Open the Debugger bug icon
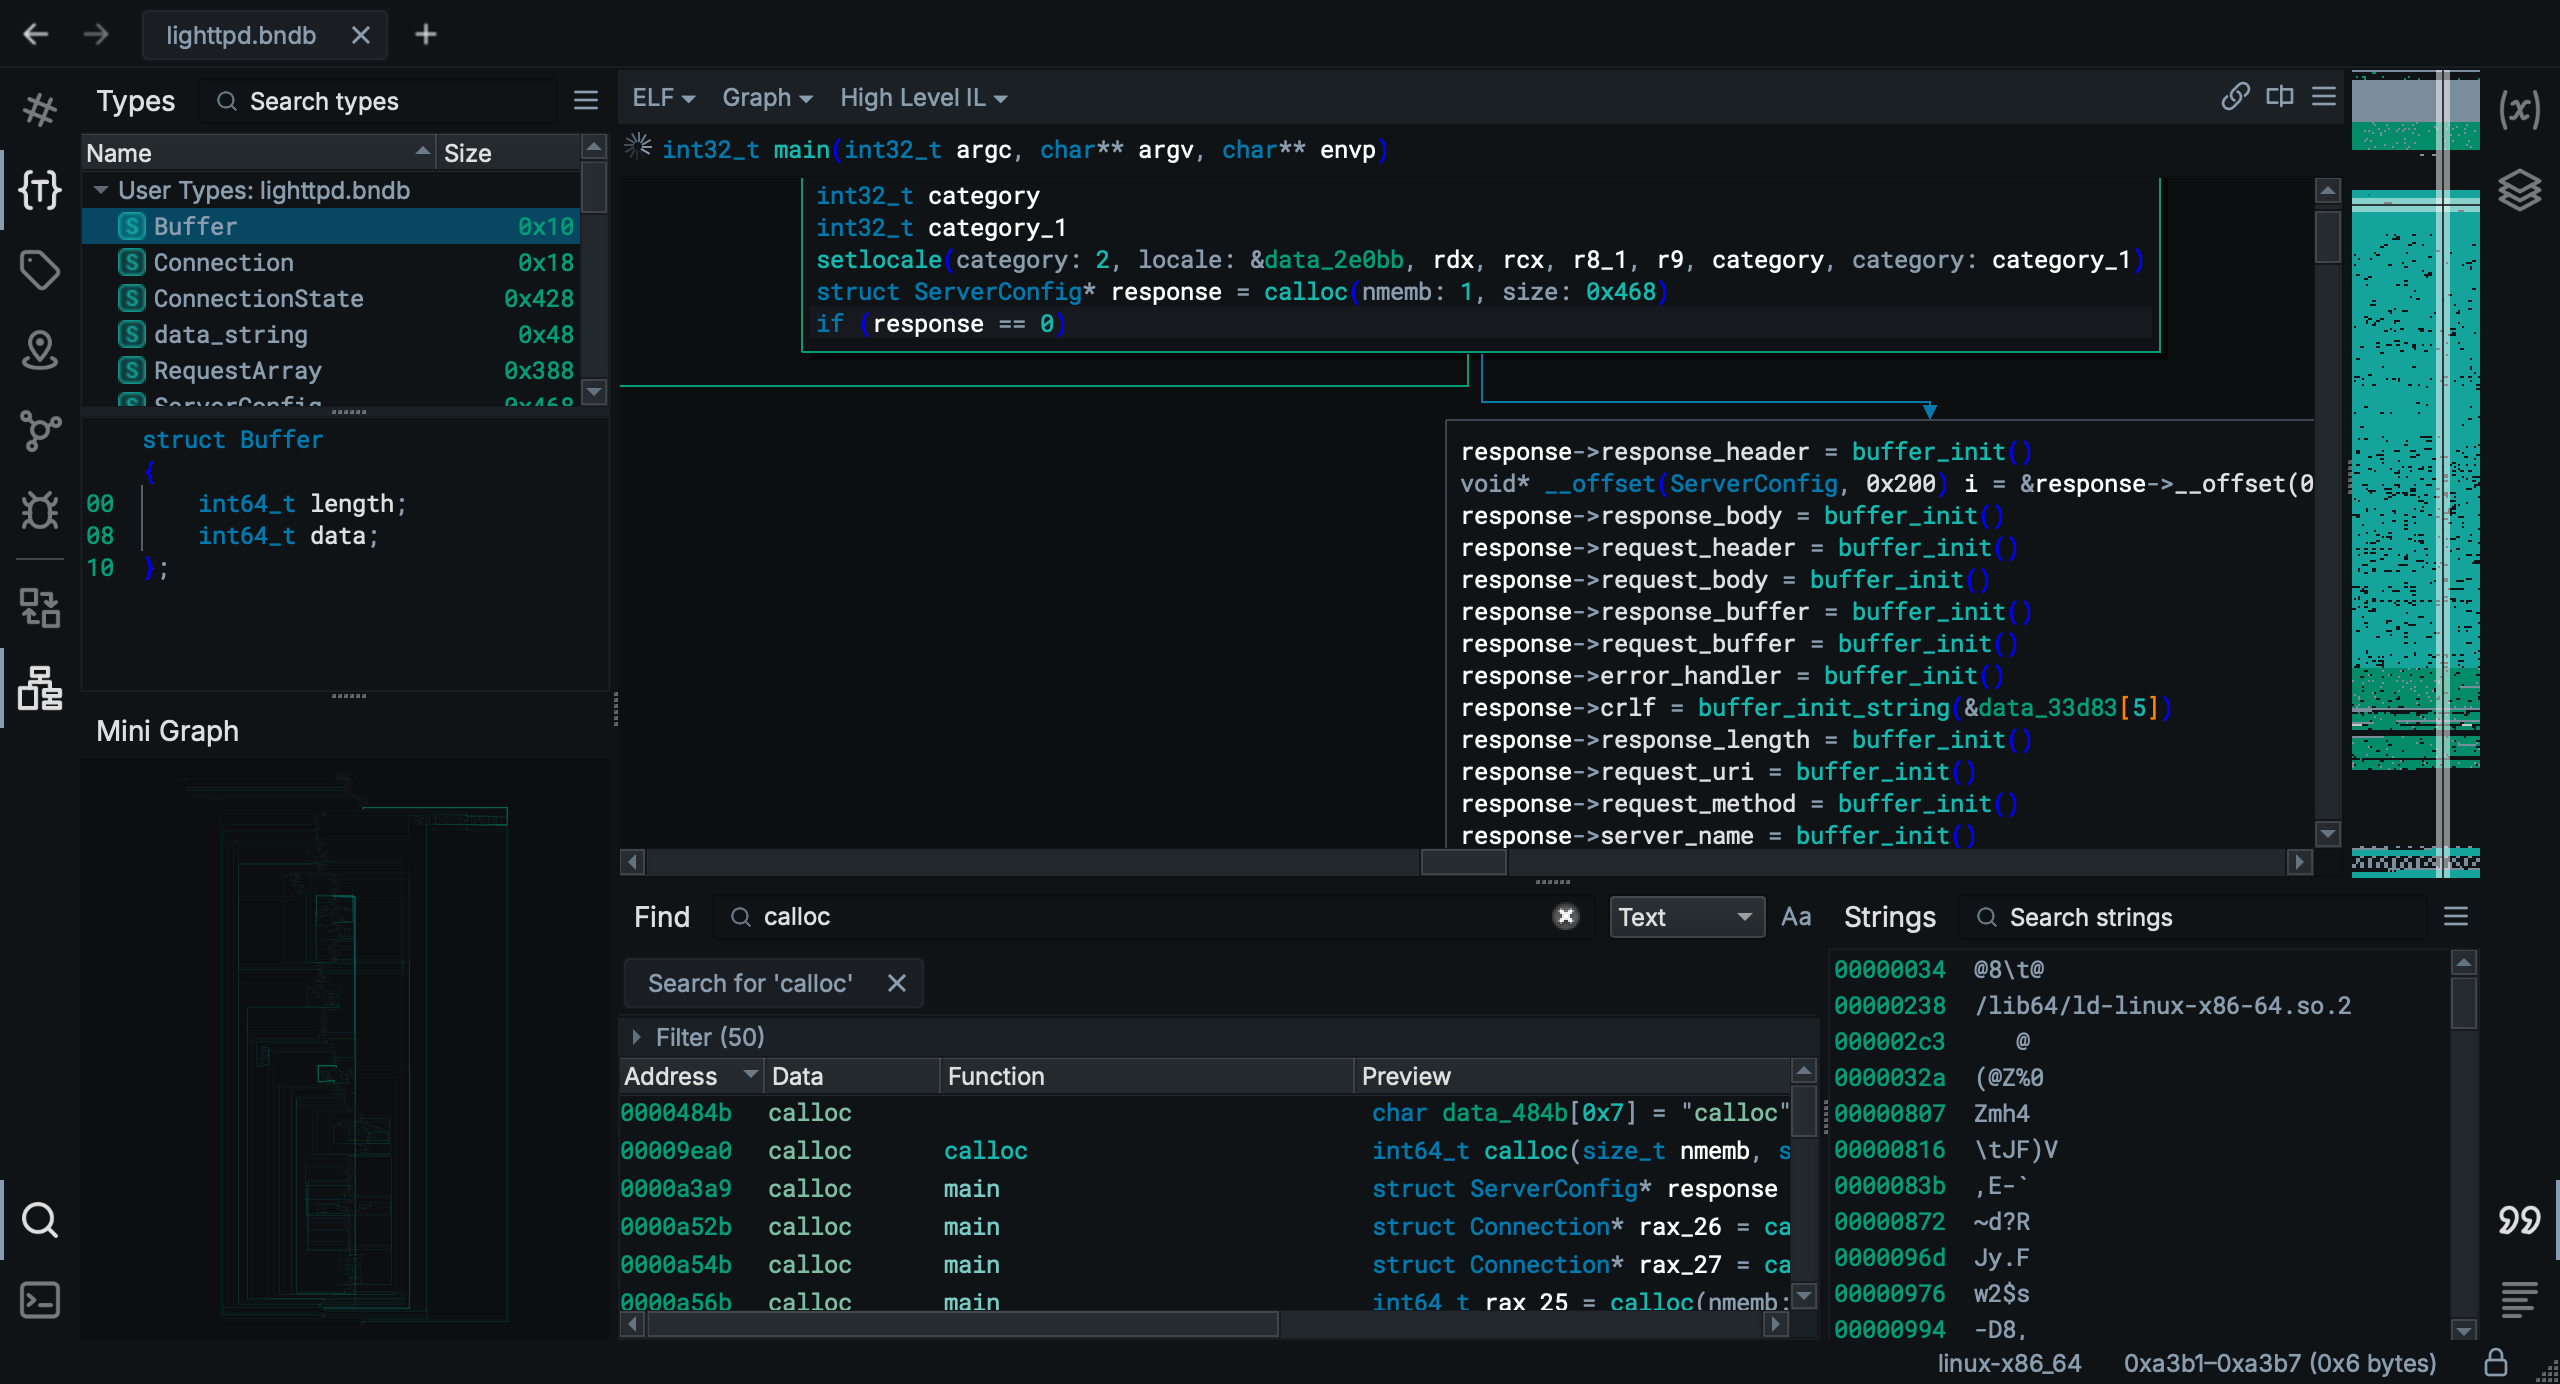Image resolution: width=2560 pixels, height=1384 pixels. pyautogui.click(x=40, y=510)
